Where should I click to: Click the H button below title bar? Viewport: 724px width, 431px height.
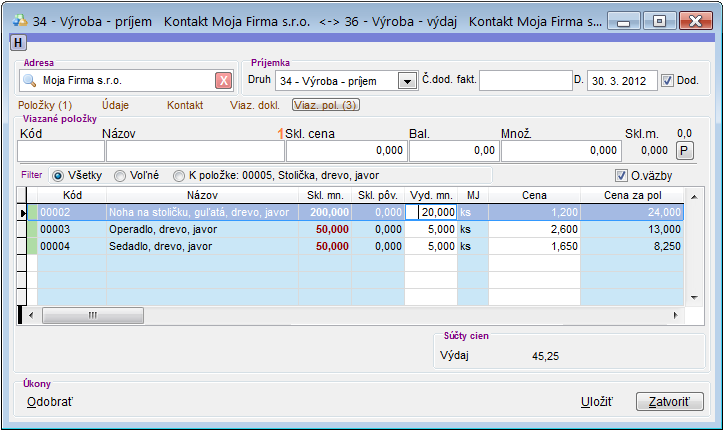pos(17,42)
